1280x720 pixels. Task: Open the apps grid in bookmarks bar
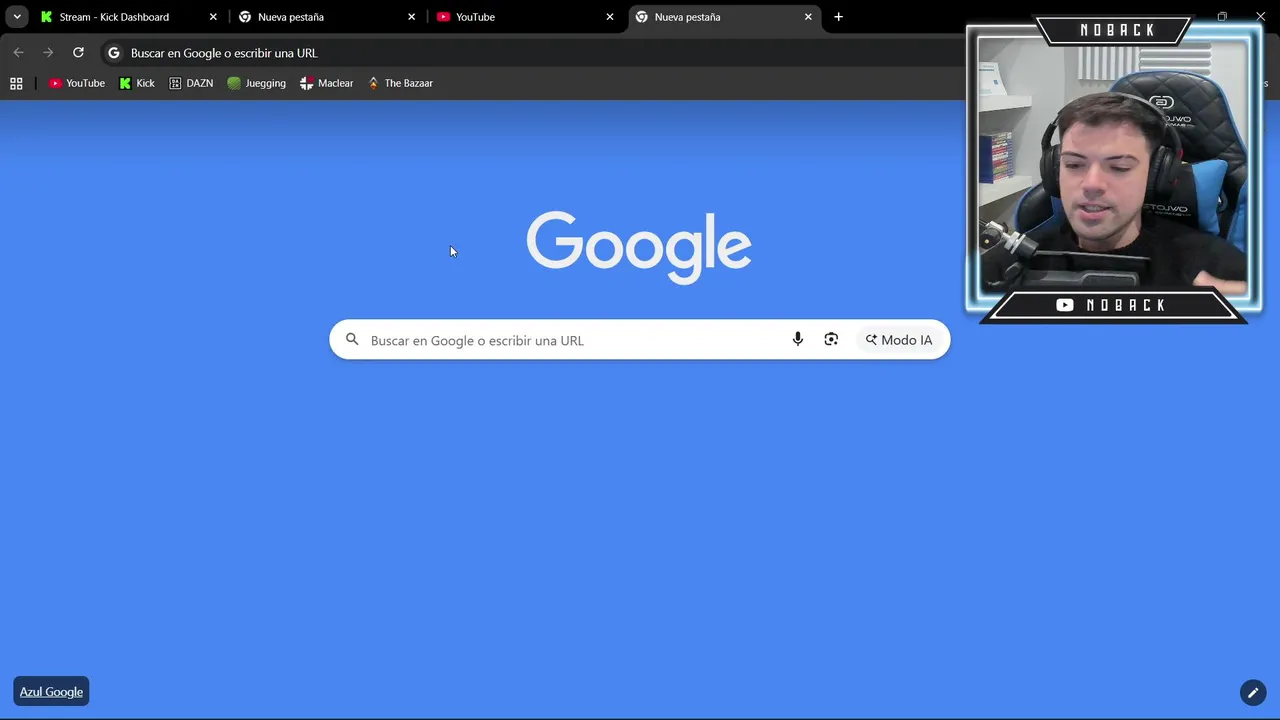coord(16,83)
